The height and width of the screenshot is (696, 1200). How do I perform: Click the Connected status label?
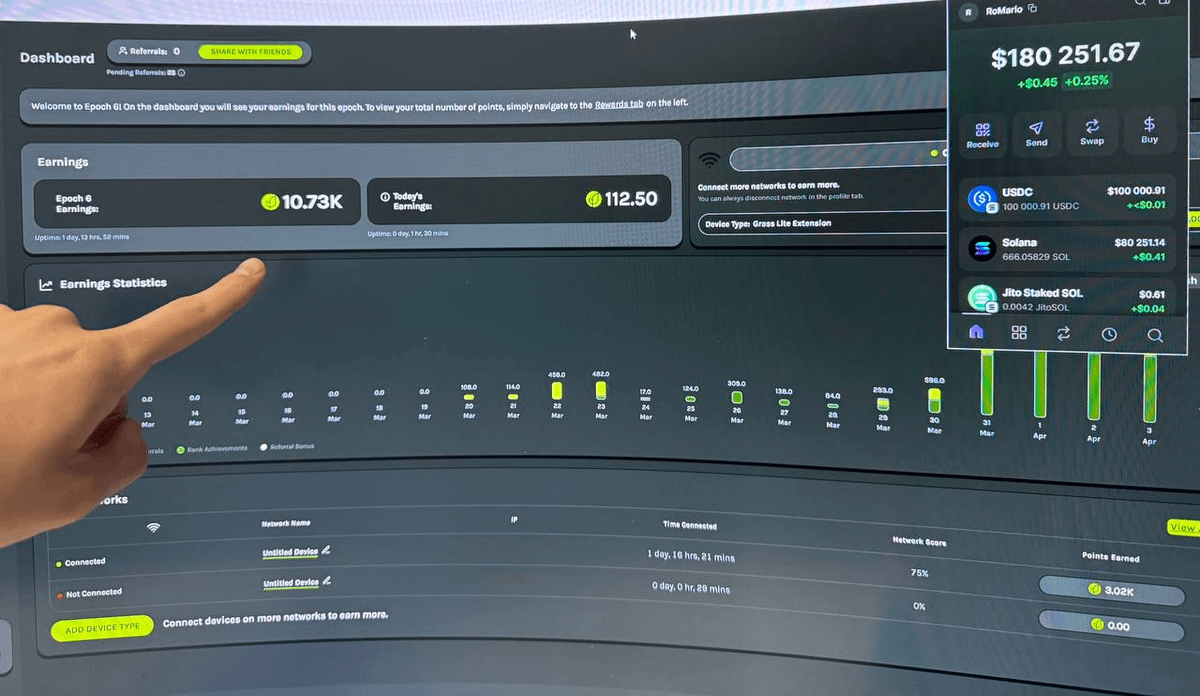[x=85, y=562]
